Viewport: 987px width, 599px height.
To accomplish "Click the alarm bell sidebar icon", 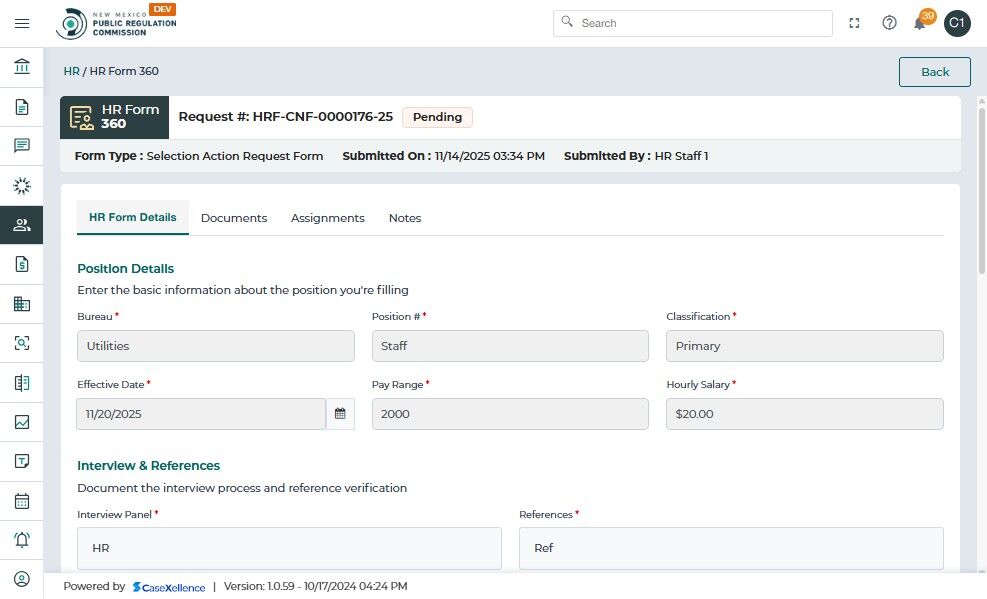I will tap(22, 540).
